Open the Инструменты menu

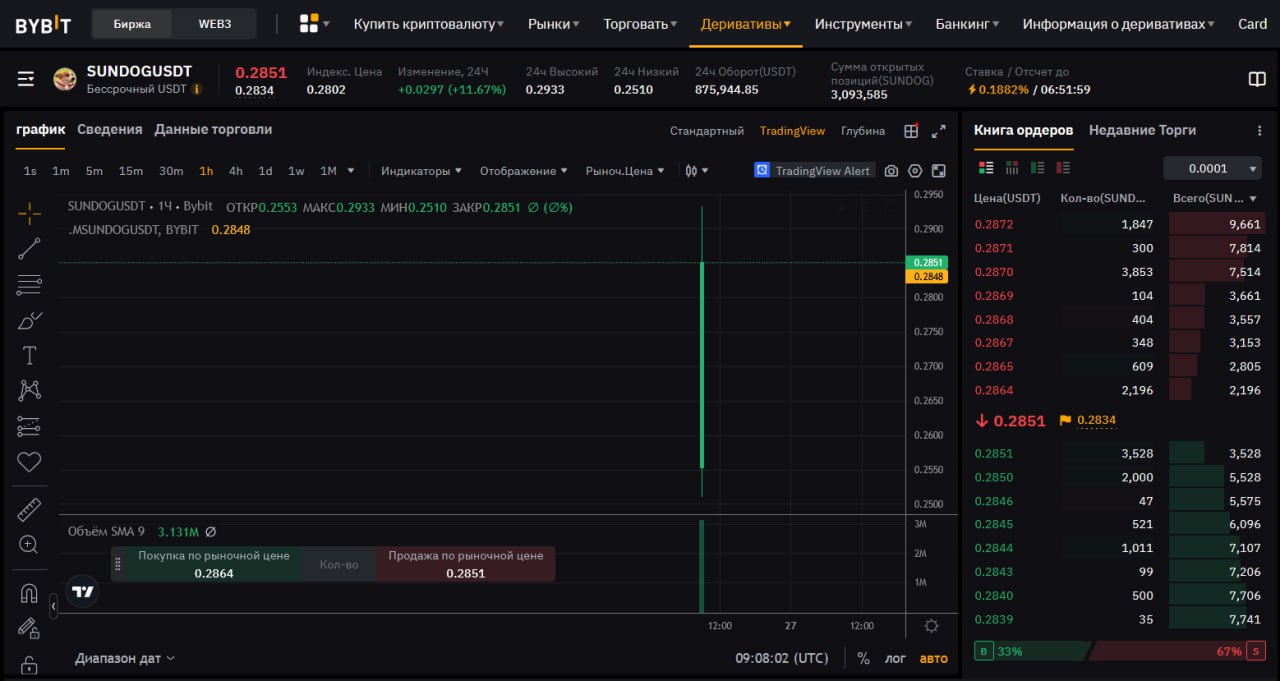tap(863, 24)
